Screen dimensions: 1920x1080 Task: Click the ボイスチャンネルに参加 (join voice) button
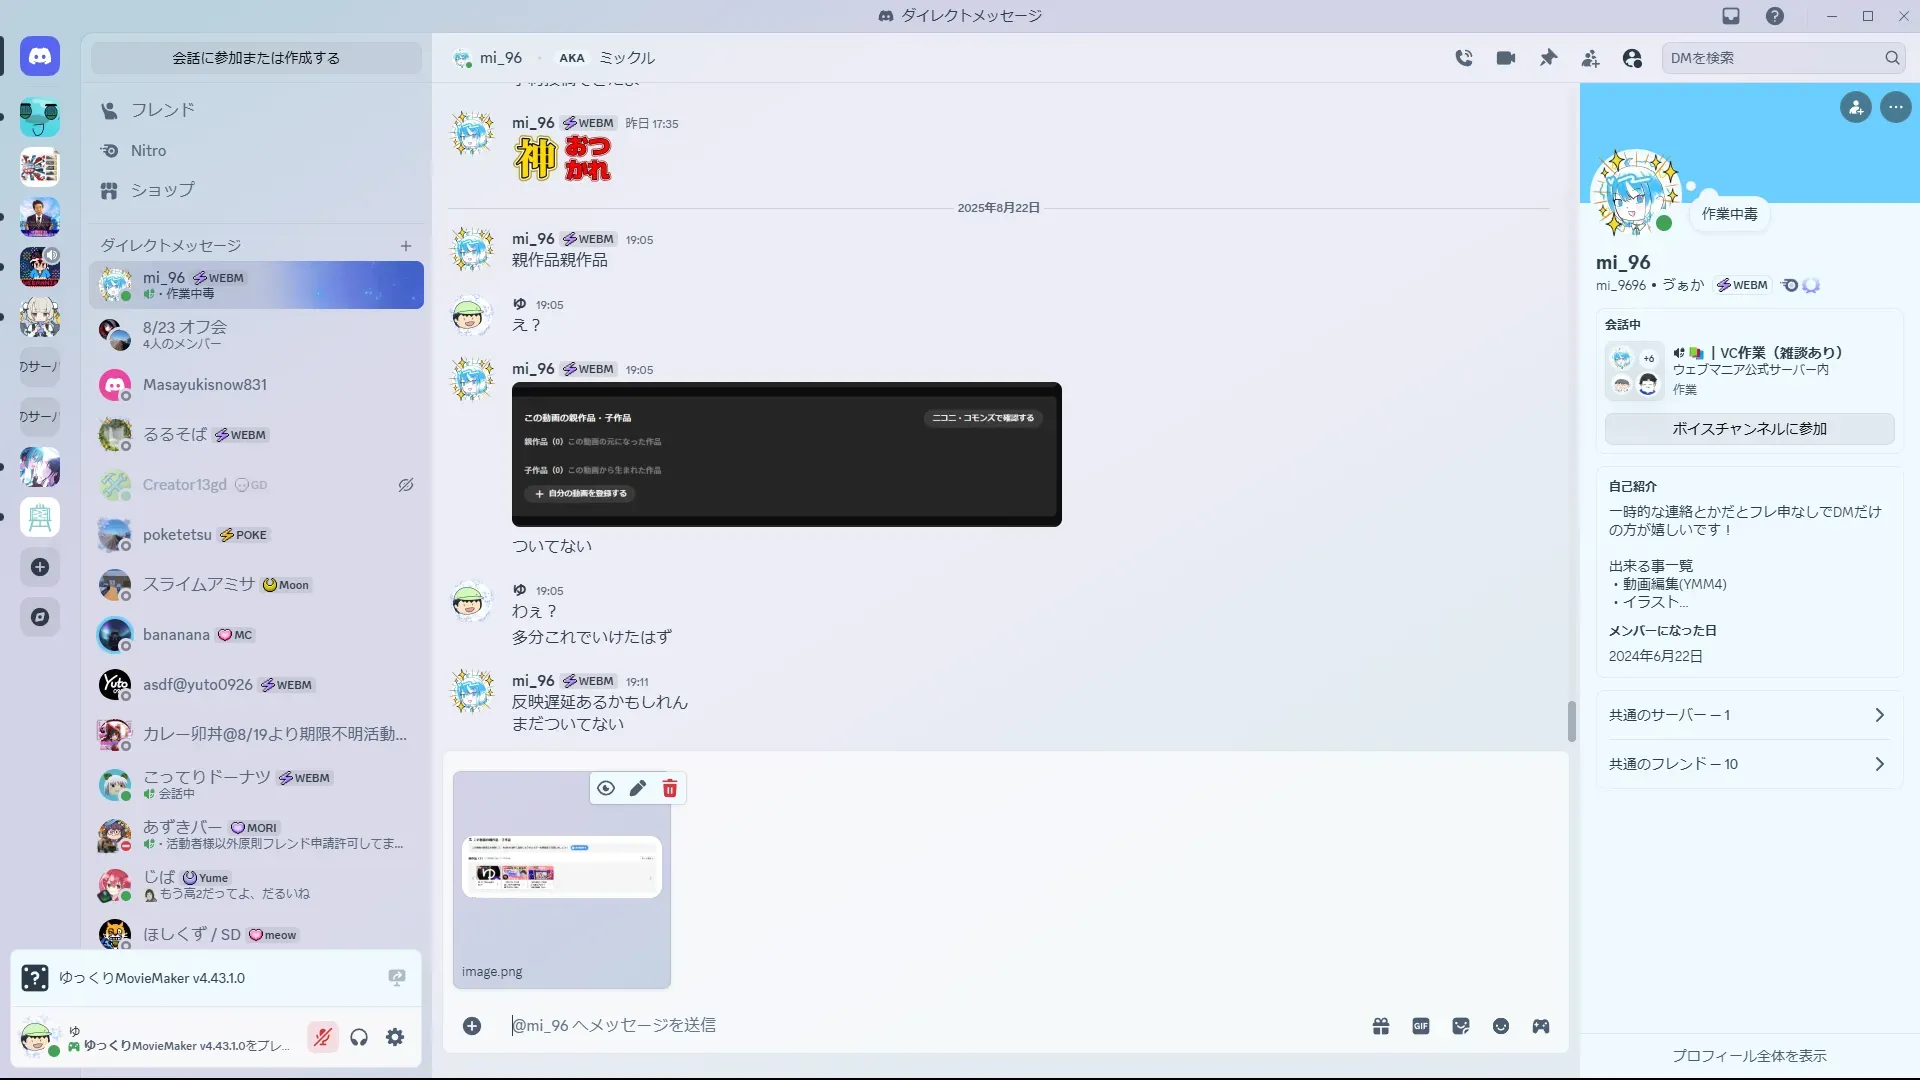coord(1749,429)
